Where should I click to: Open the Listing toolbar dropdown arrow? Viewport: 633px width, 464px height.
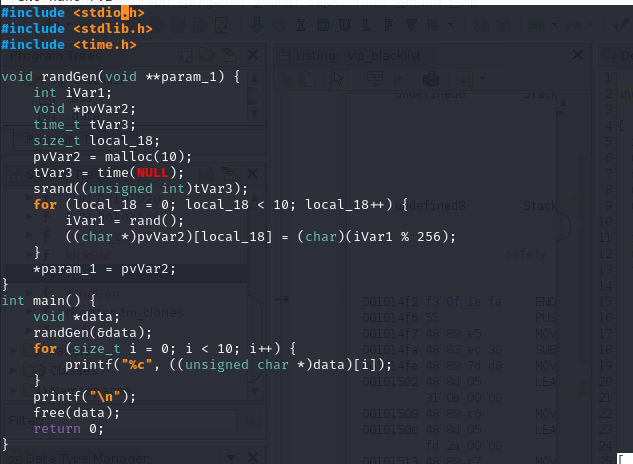click(482, 78)
